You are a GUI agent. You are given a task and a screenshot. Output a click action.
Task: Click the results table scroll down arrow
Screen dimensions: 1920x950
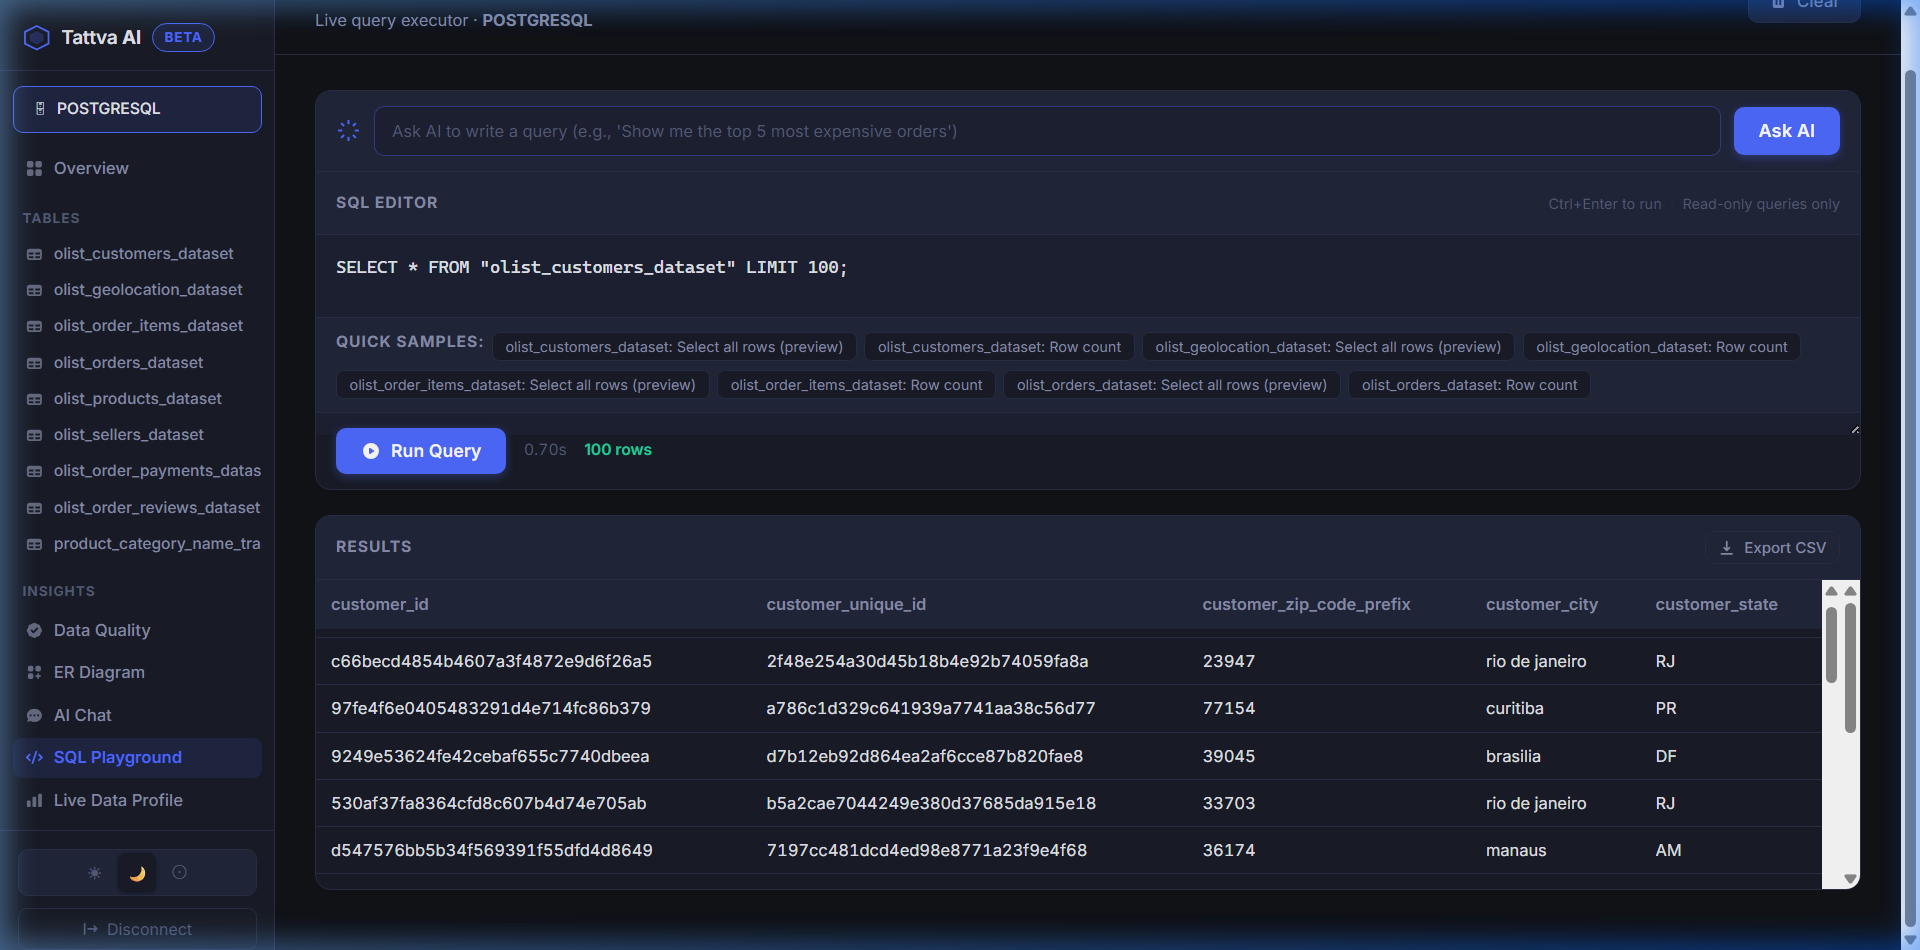click(x=1850, y=879)
